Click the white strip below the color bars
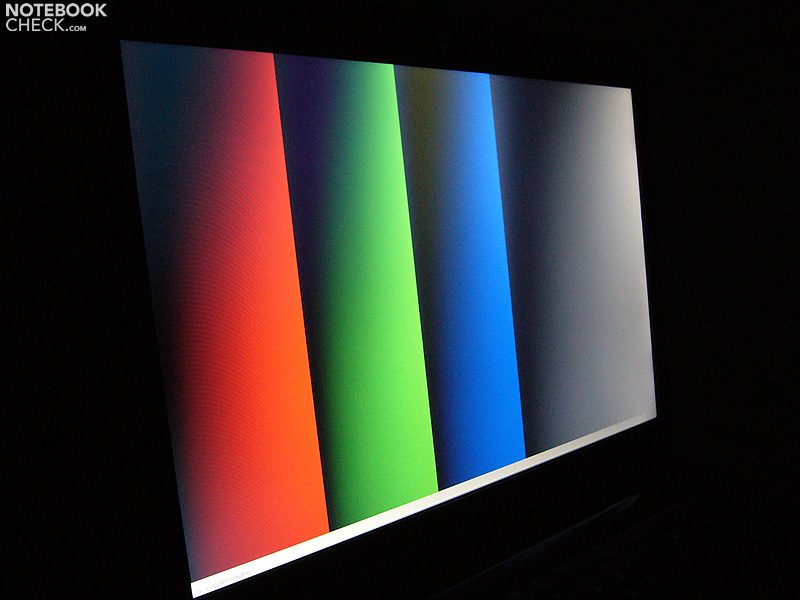 click(x=423, y=505)
